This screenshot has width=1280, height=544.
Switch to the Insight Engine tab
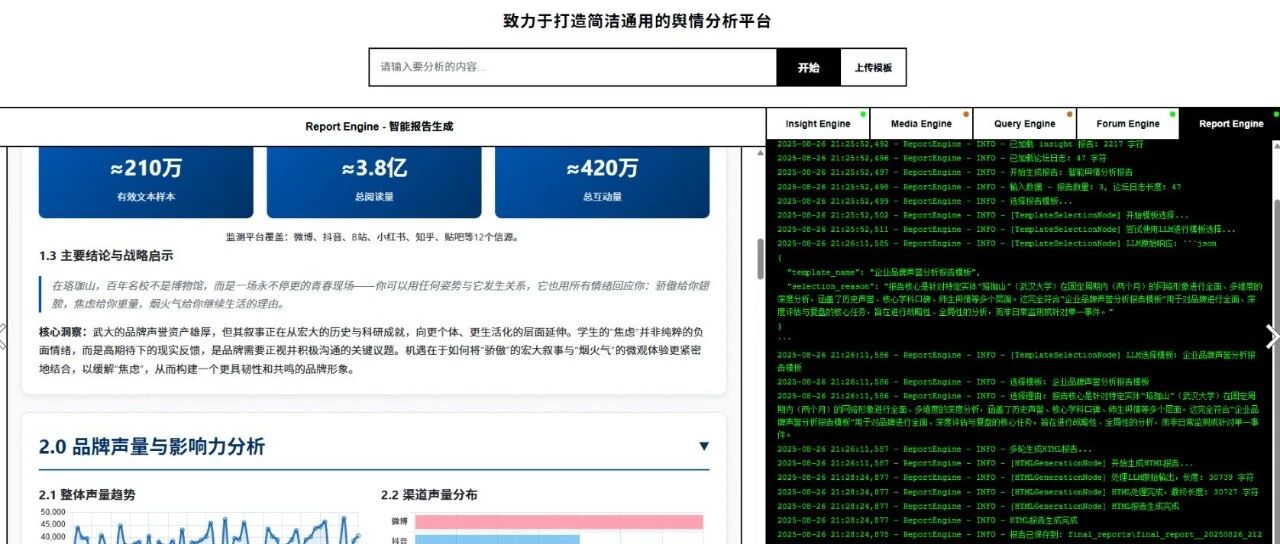818,124
